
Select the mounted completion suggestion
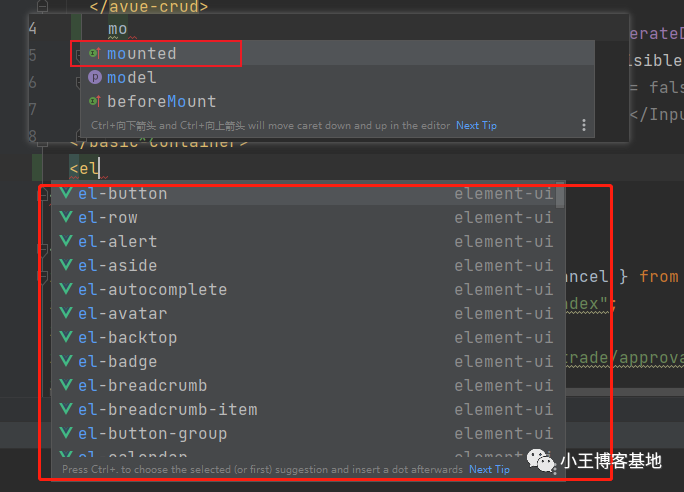pos(337,53)
